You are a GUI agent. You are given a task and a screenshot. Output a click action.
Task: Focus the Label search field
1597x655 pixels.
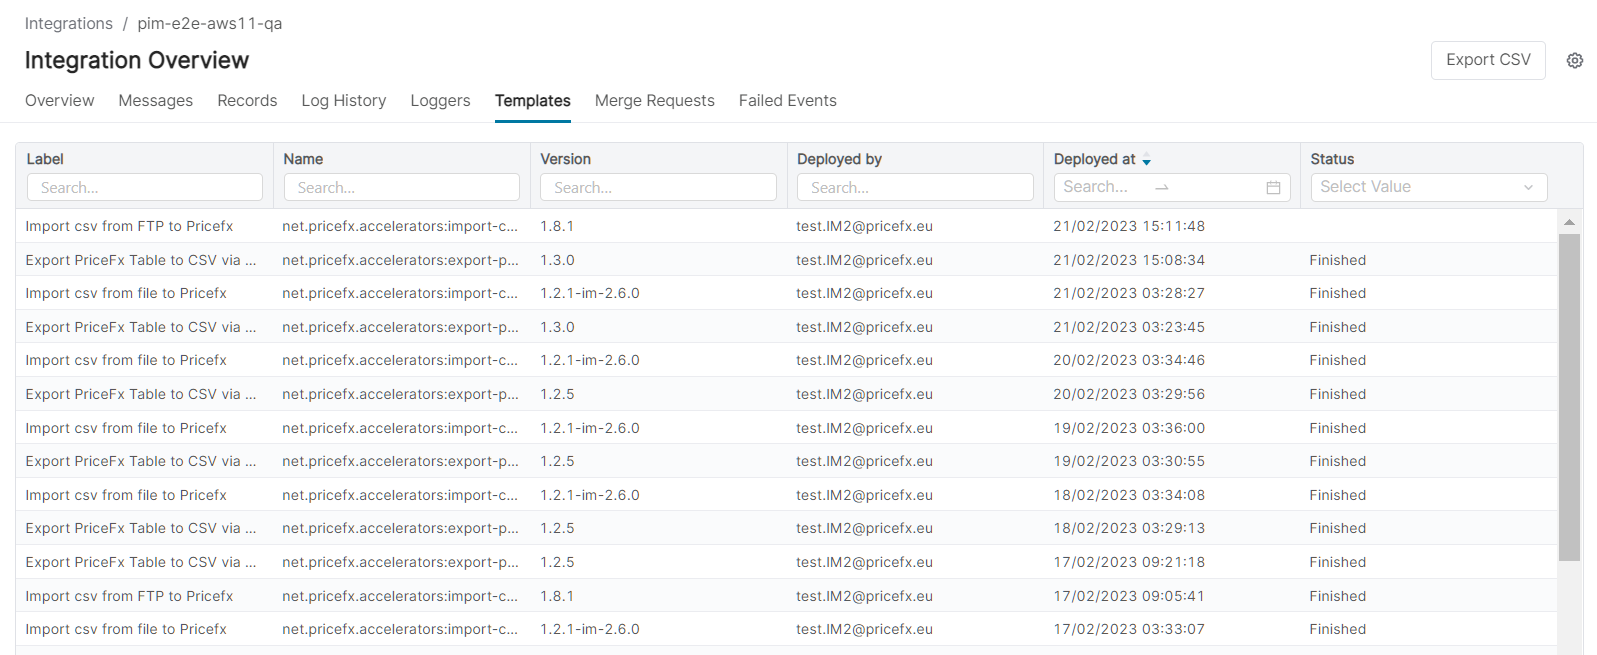145,187
